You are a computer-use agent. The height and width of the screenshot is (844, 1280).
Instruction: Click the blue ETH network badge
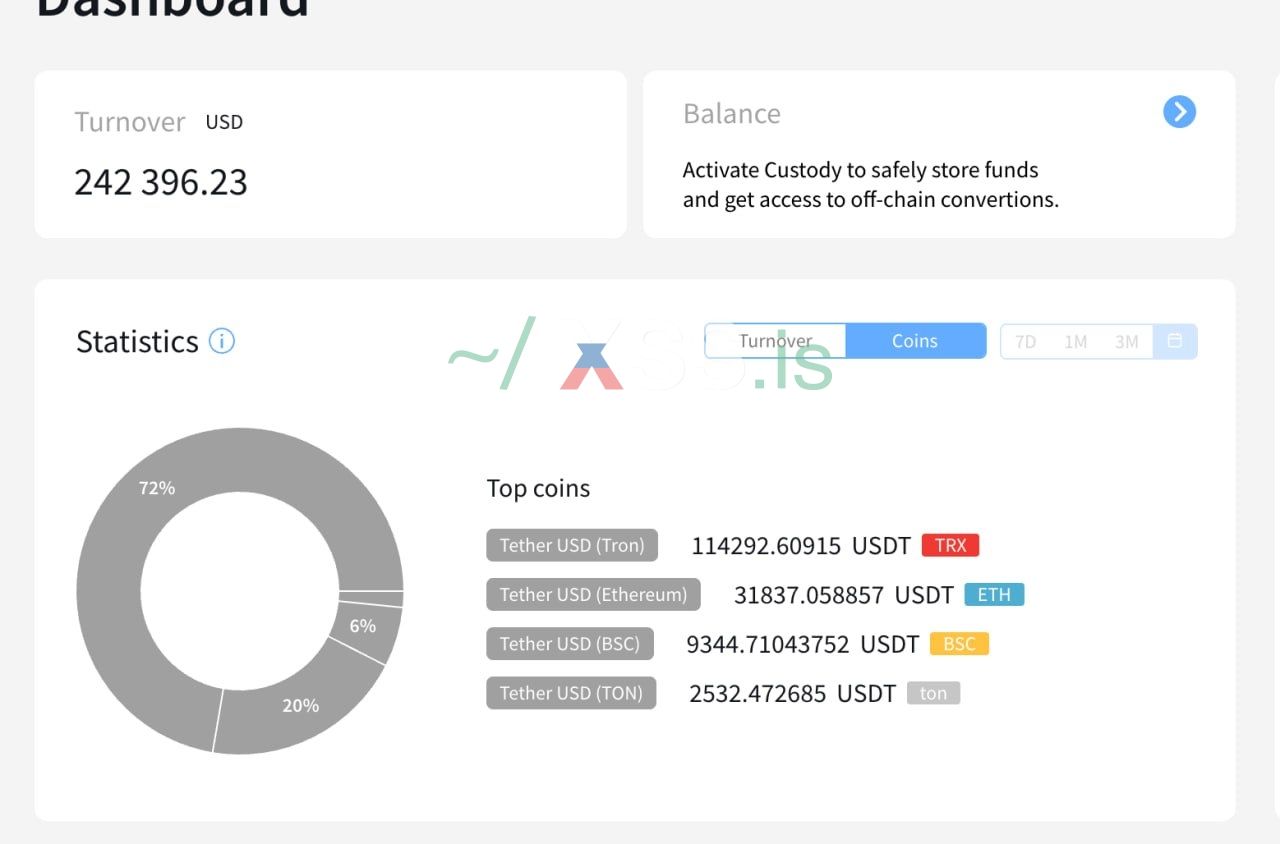(994, 595)
